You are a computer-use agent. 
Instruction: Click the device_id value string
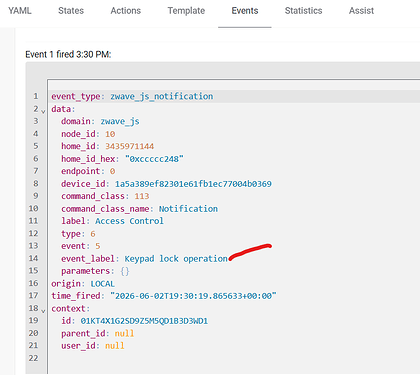[x=193, y=184]
